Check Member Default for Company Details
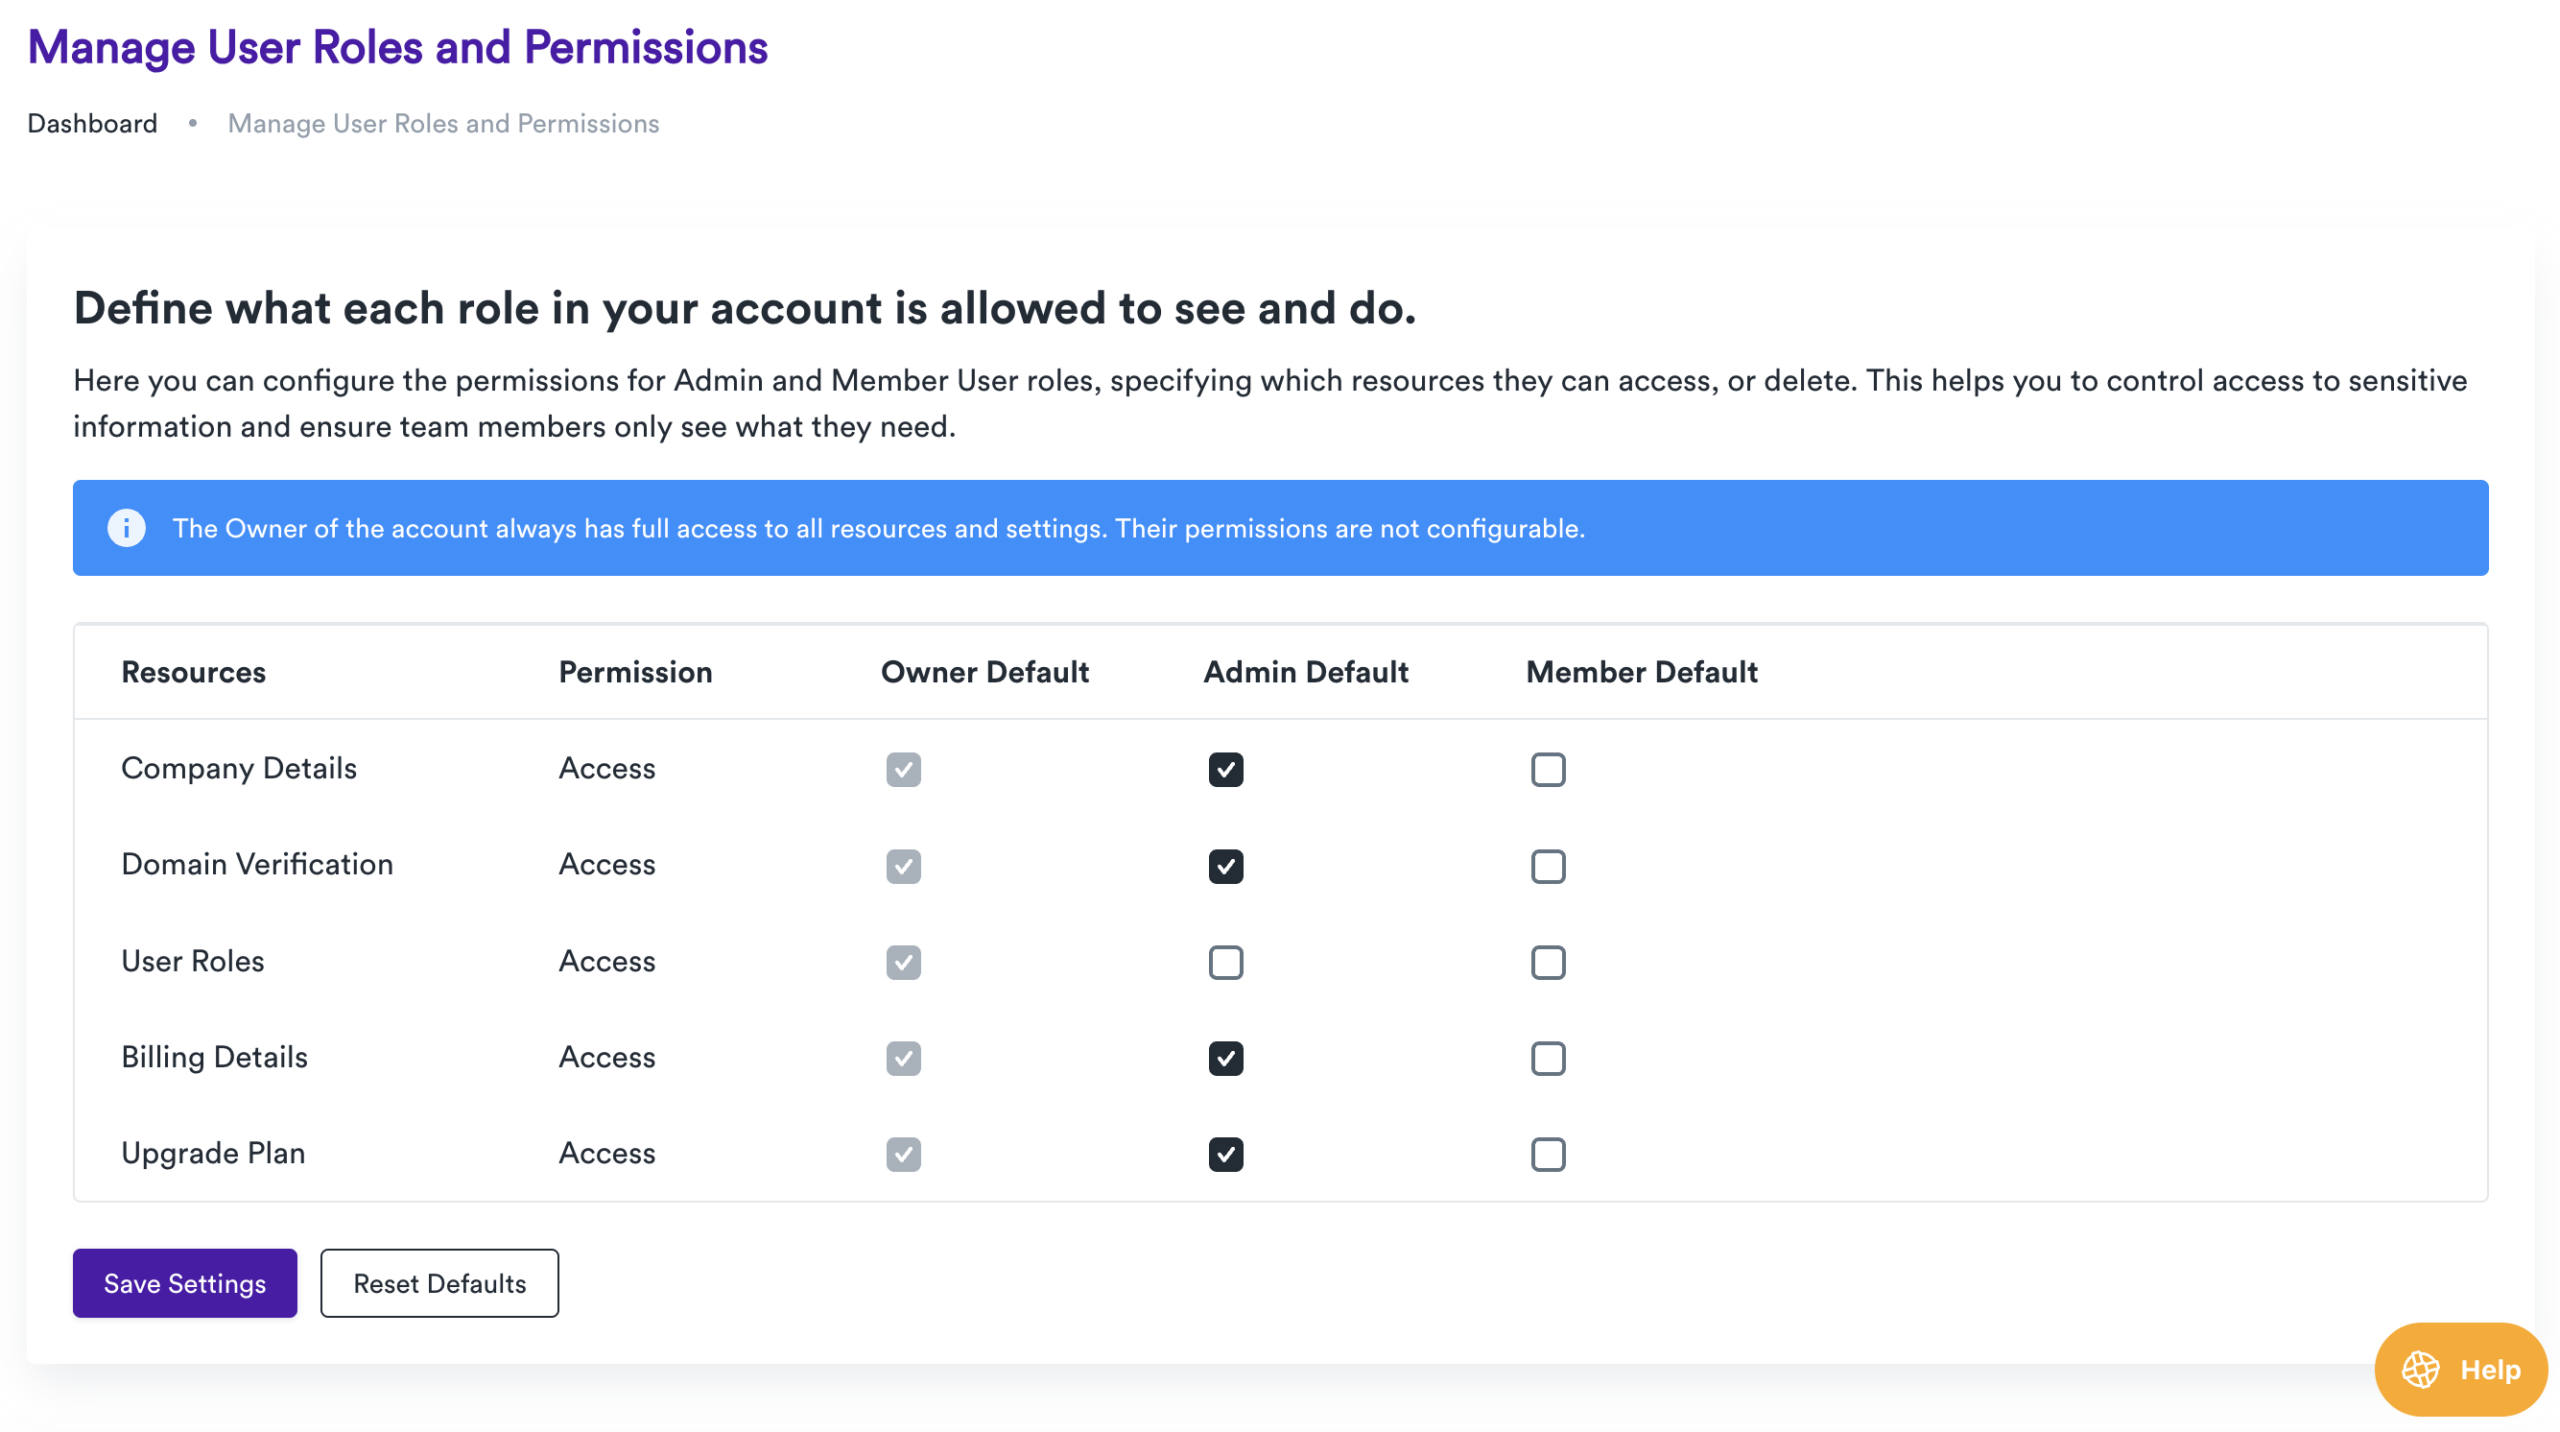This screenshot has width=2560, height=1432. (x=1547, y=768)
